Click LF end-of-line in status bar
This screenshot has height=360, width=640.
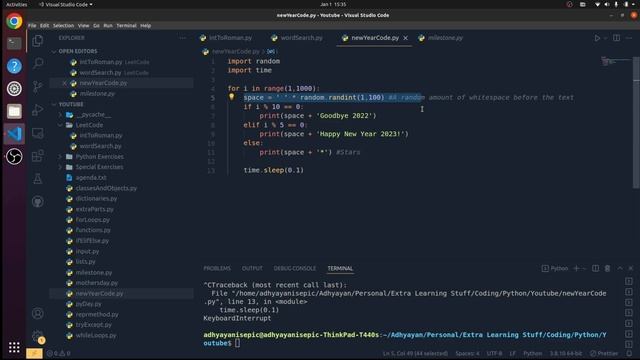(513, 353)
